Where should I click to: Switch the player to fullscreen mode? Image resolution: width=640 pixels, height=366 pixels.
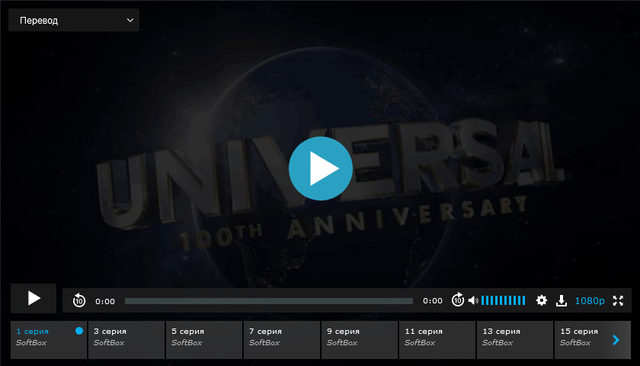[x=618, y=301]
